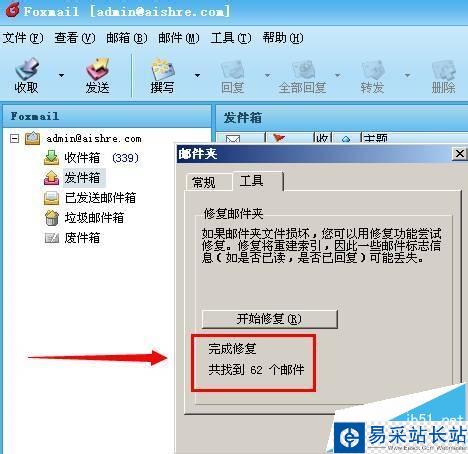
Task: Close the 邮件夹 dialog
Action: (459, 154)
